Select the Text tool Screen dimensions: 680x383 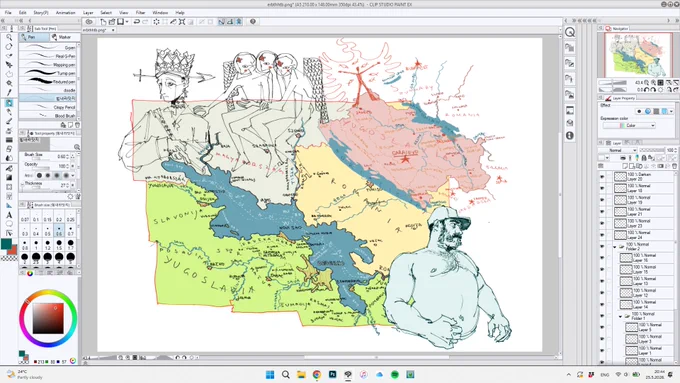point(9,215)
